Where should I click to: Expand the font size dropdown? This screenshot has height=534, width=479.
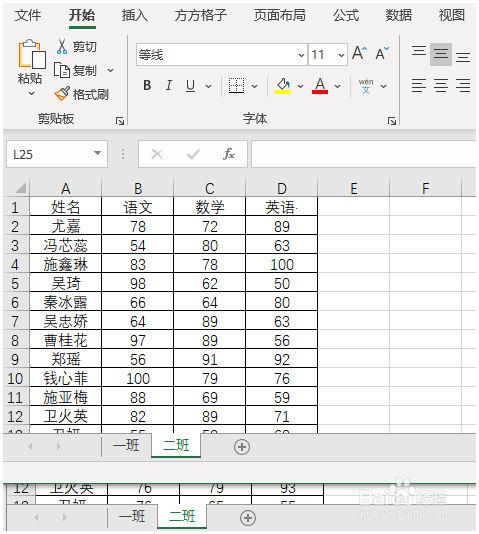click(x=341, y=55)
